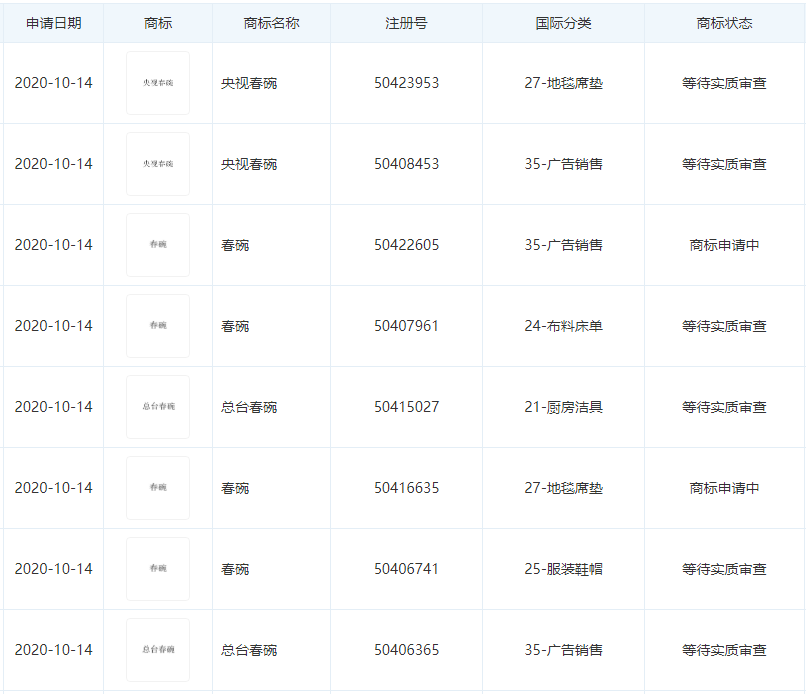Open trademark thumbnail for registration 50422605
Screen dimensions: 806x694
[x=158, y=245]
